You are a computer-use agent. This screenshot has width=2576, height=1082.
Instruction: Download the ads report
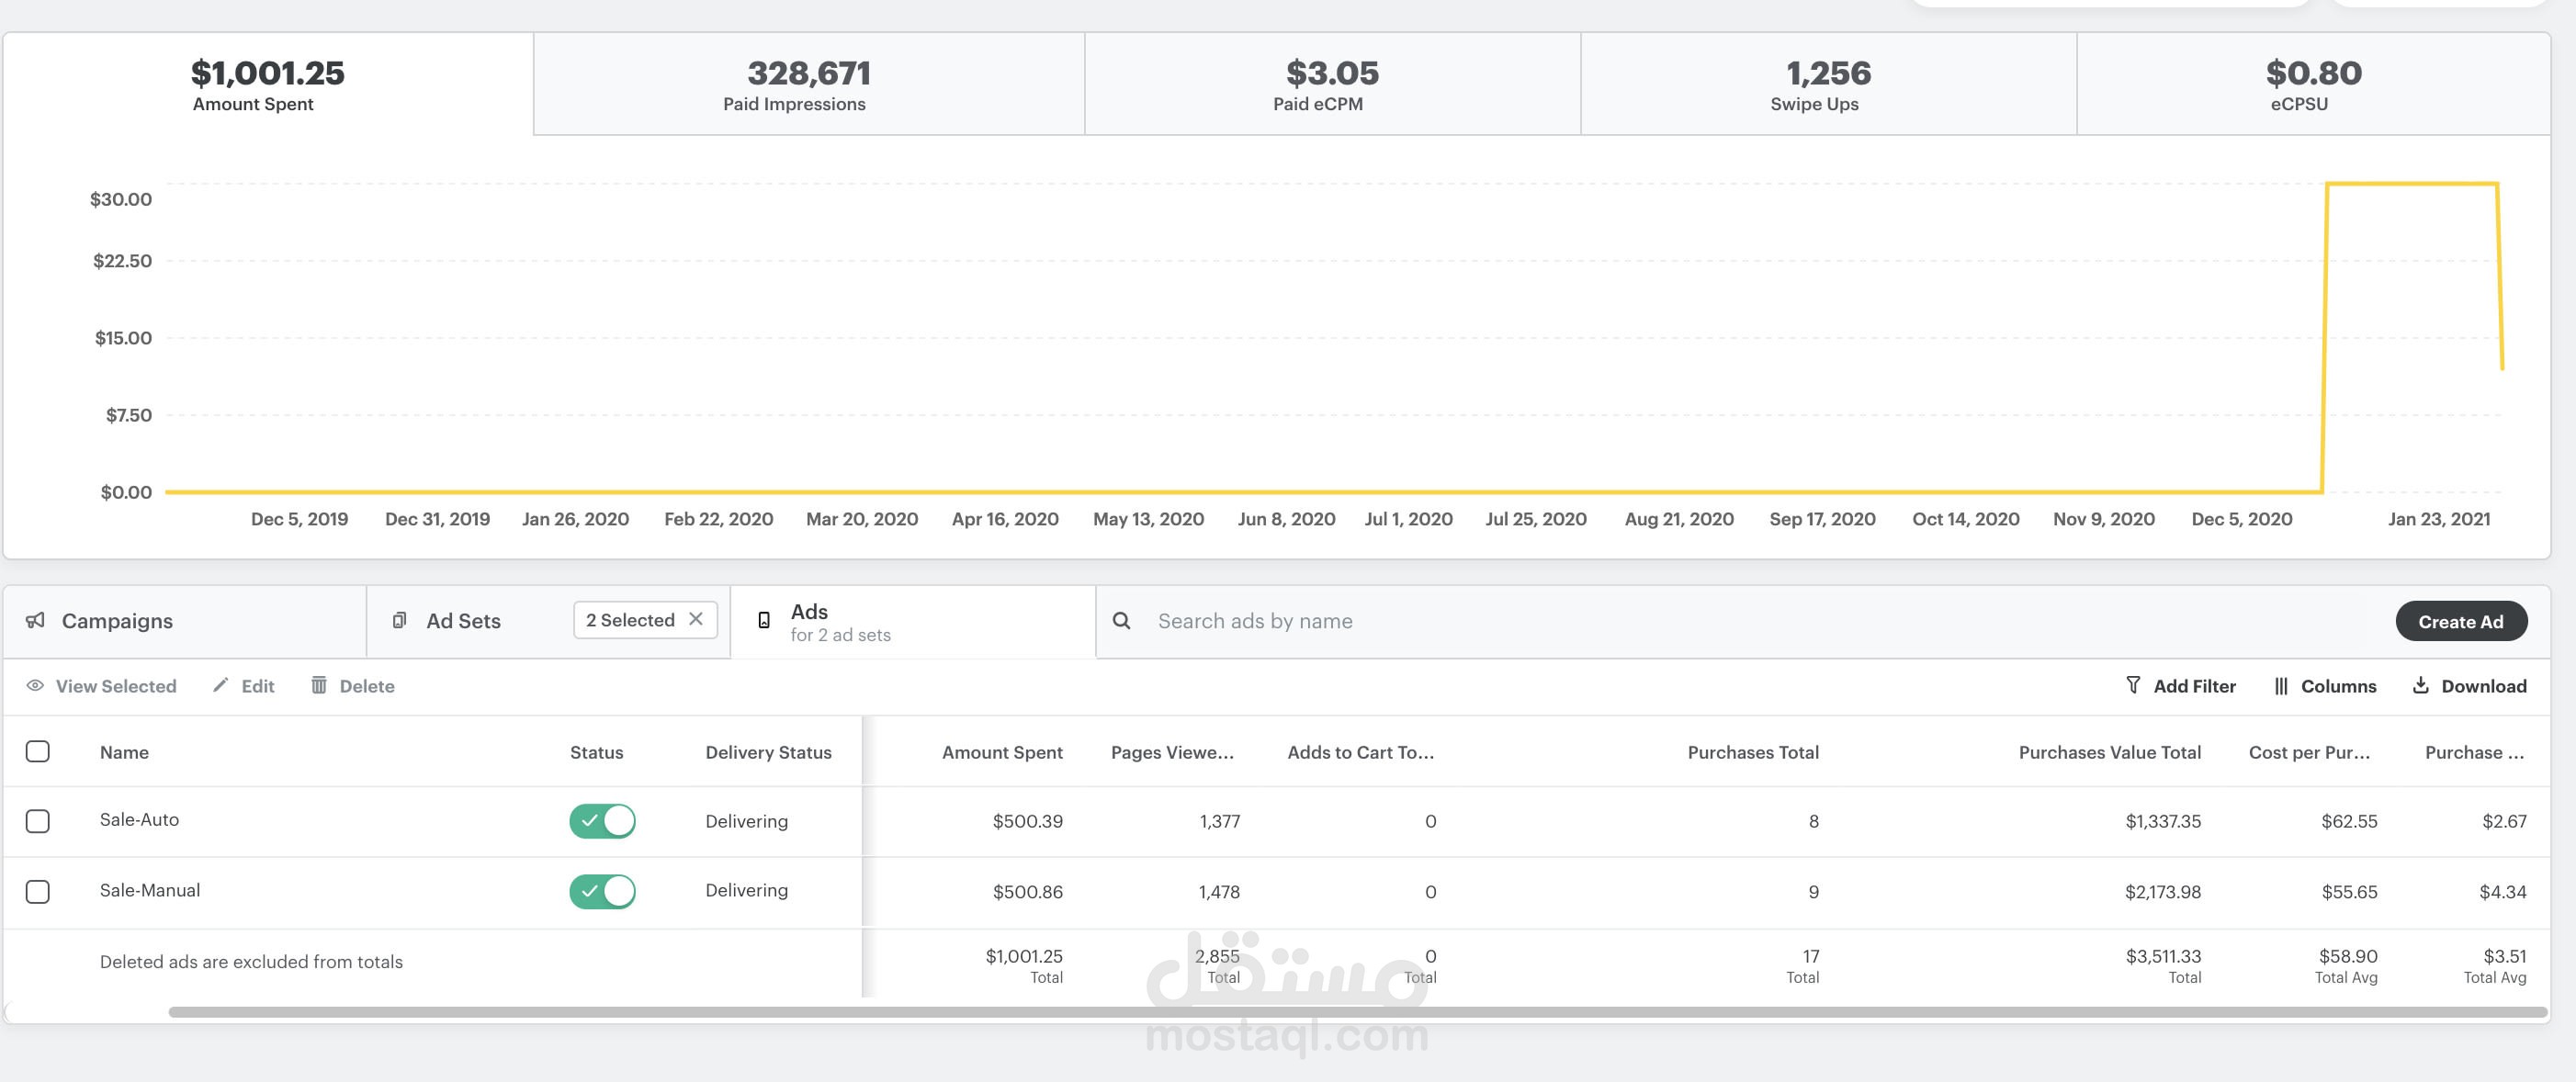pos(2469,686)
